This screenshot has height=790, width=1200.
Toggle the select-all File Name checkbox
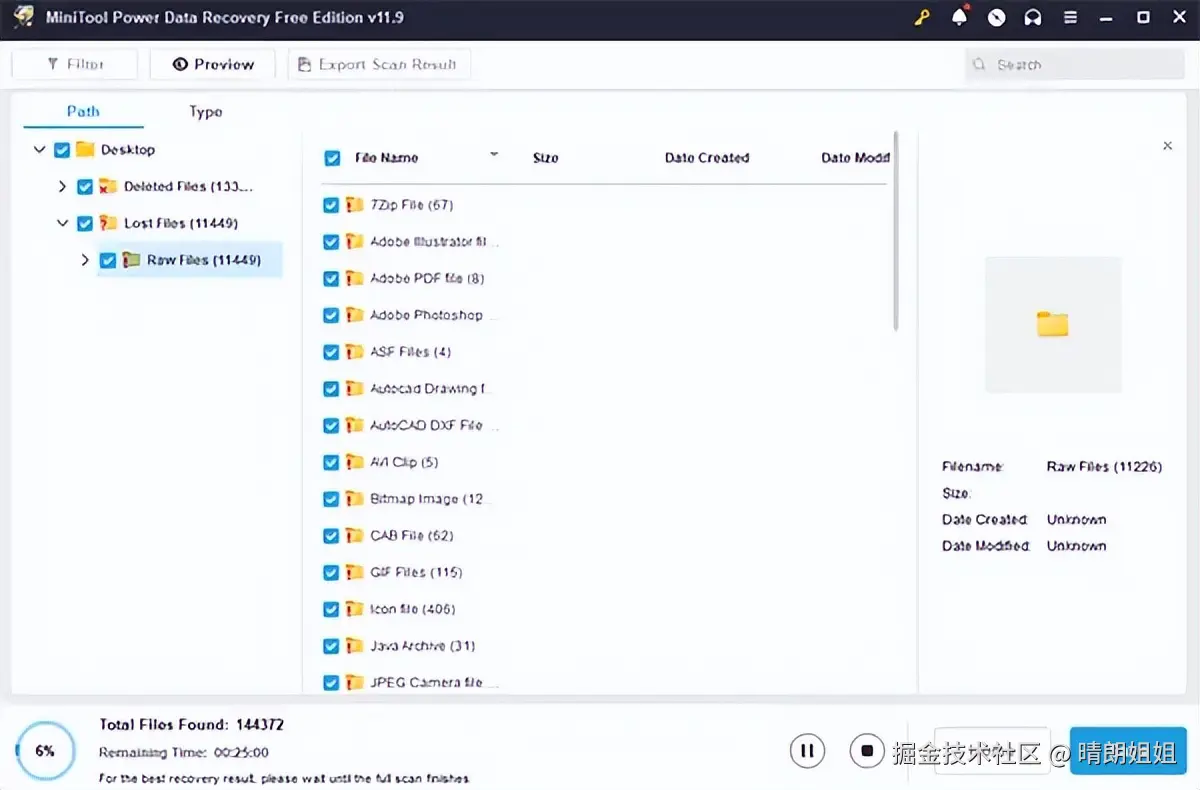(x=332, y=158)
